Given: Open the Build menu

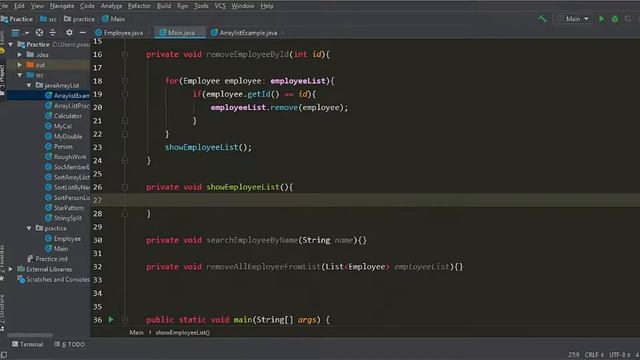Looking at the screenshot, I should [164, 6].
